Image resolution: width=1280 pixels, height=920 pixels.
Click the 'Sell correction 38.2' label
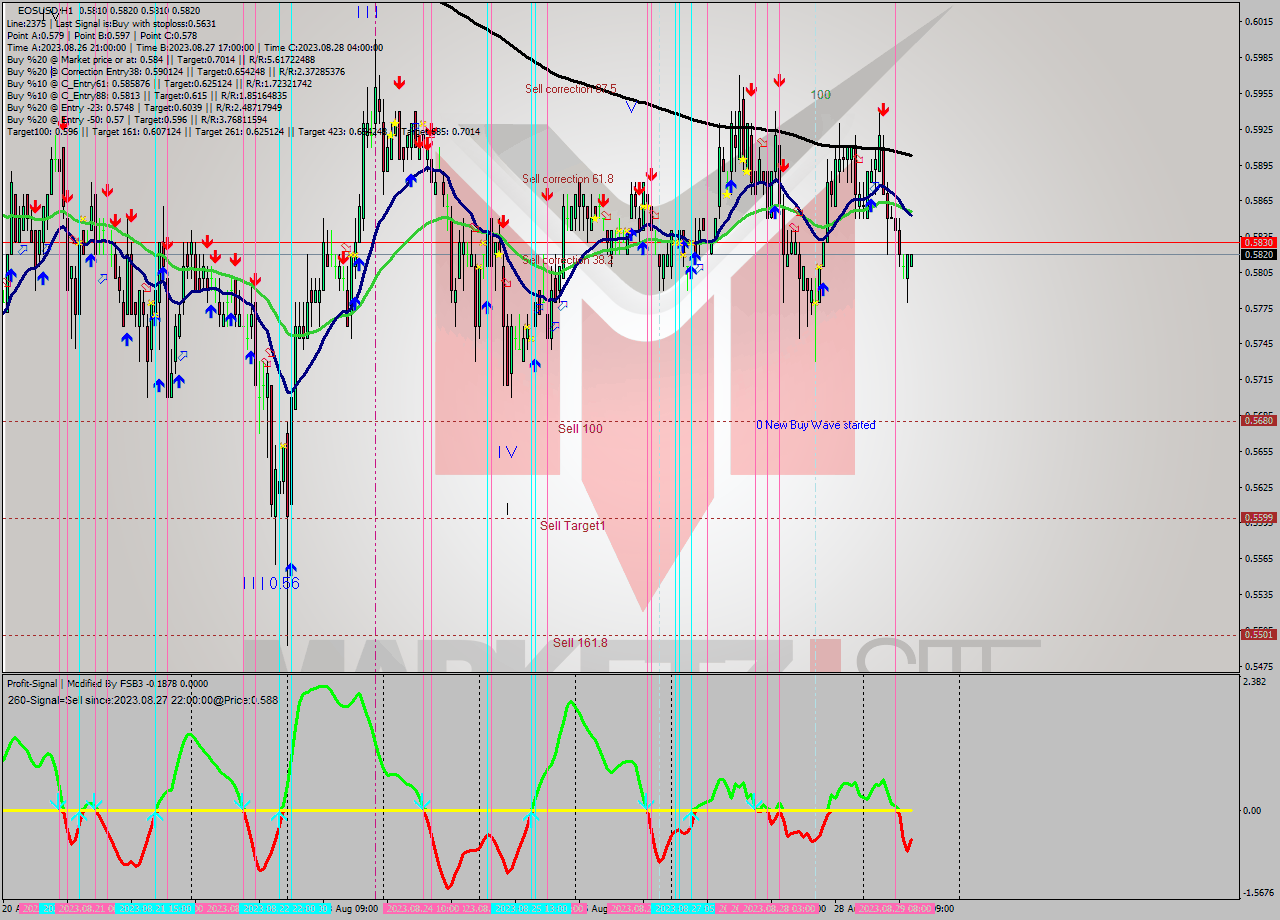567,260
